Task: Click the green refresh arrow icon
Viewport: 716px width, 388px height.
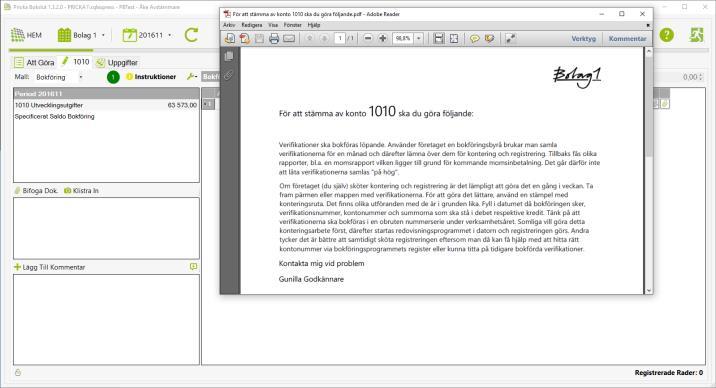Action: (x=191, y=35)
